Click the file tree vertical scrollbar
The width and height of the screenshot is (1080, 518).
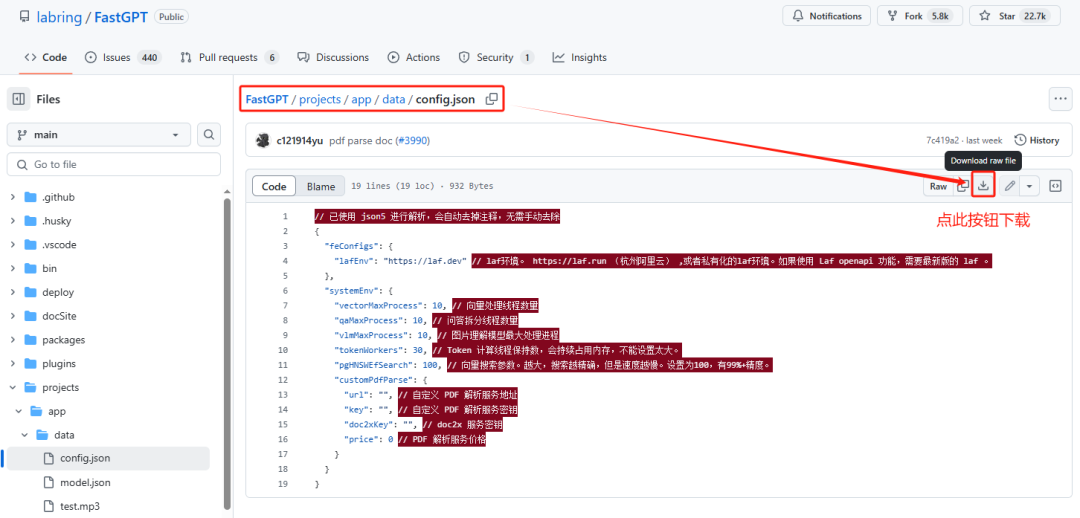(227, 353)
